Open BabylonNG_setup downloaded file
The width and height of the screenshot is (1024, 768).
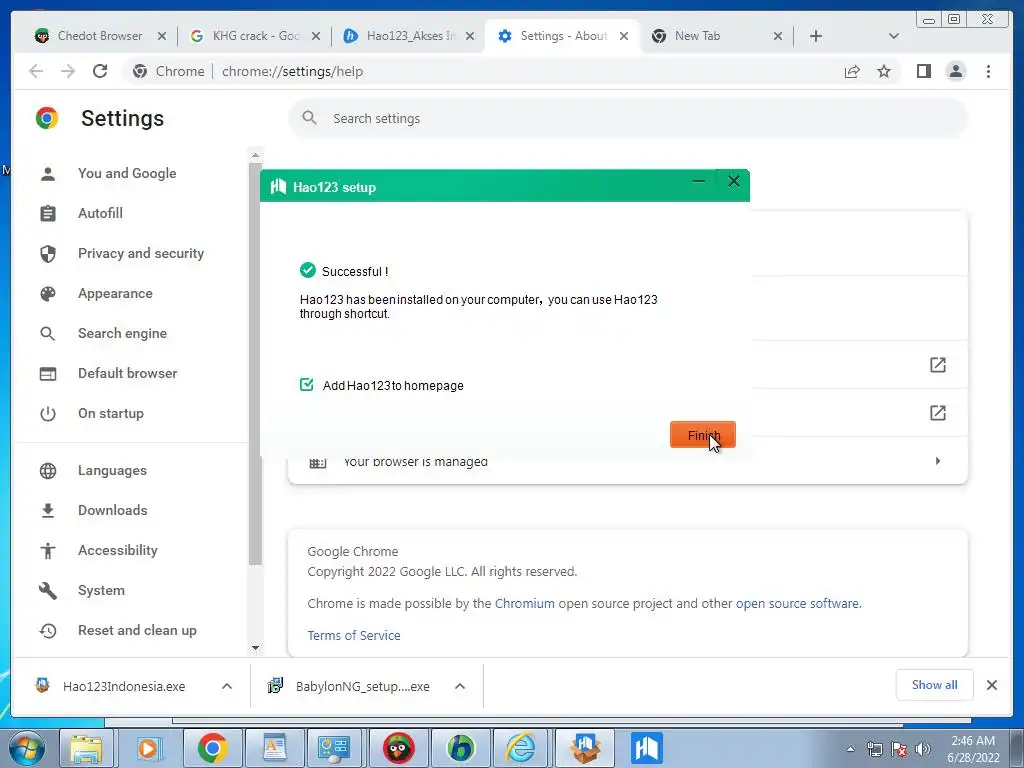click(349, 686)
